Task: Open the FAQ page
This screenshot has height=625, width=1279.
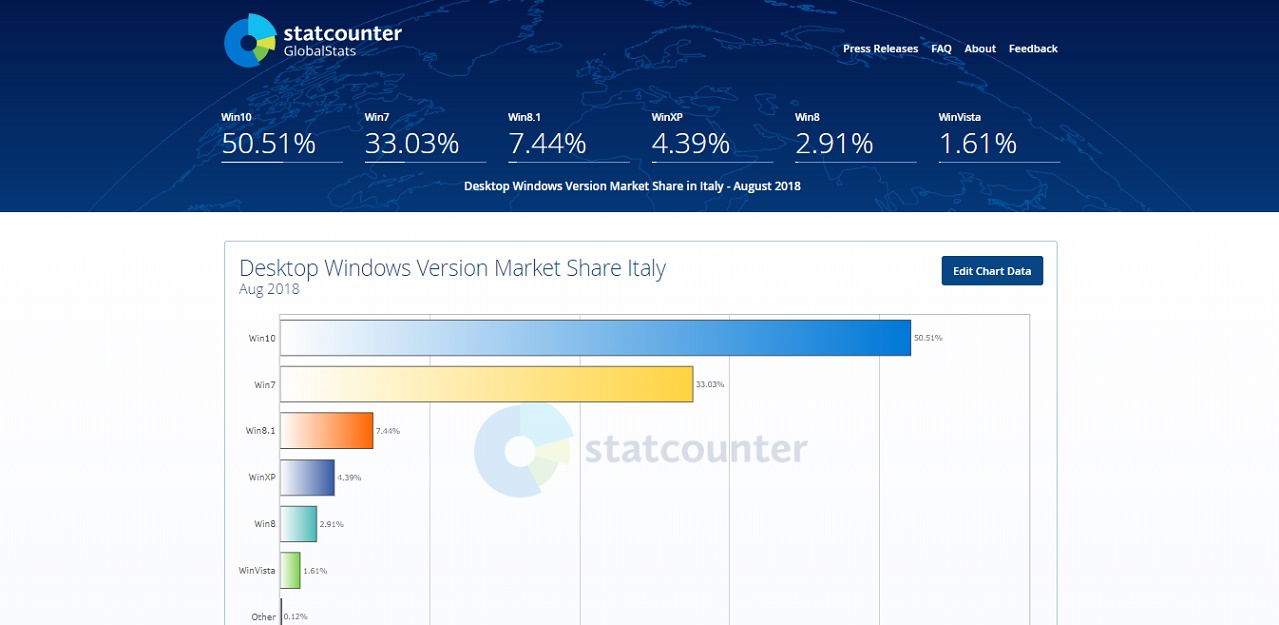Action: pos(941,49)
